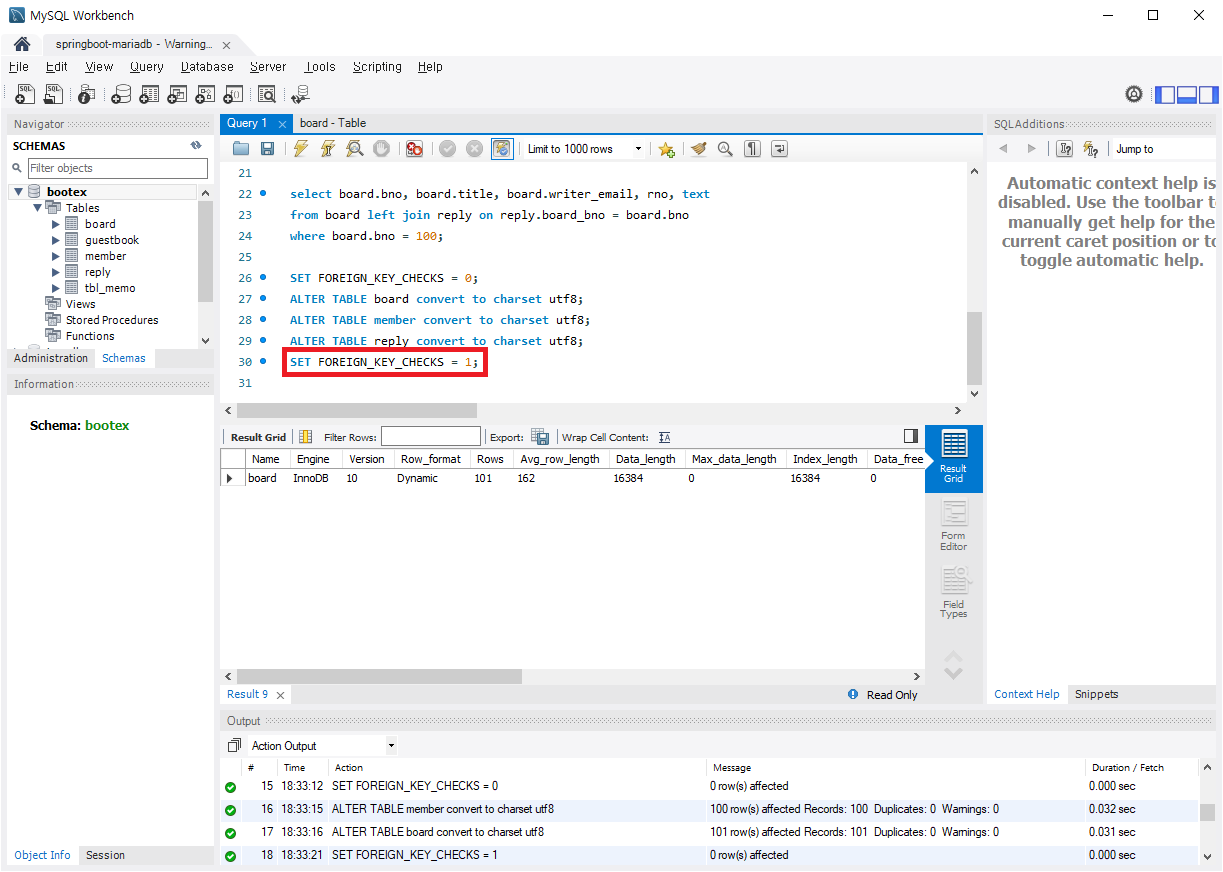Click the Filter objects search field
This screenshot has height=872, width=1223.
(x=118, y=168)
